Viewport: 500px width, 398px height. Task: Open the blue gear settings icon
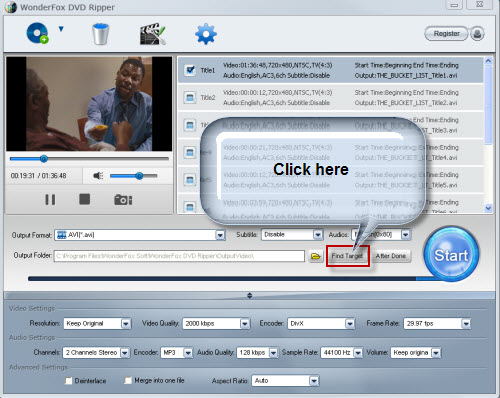pyautogui.click(x=206, y=34)
